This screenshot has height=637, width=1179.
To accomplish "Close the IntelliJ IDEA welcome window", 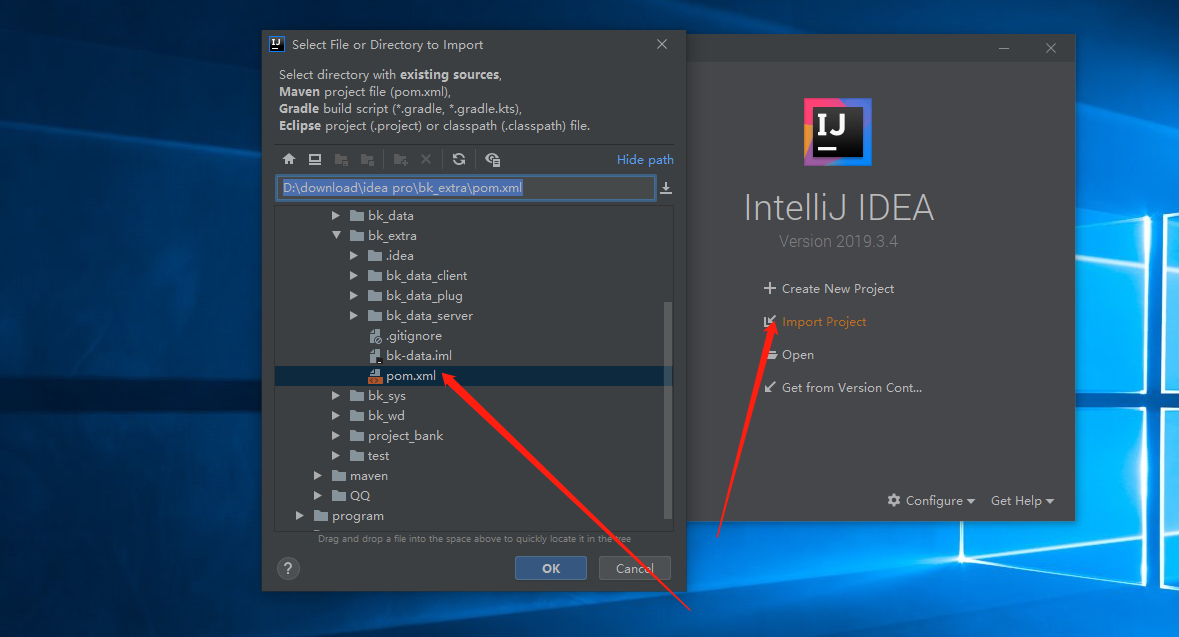I will coord(1050,48).
